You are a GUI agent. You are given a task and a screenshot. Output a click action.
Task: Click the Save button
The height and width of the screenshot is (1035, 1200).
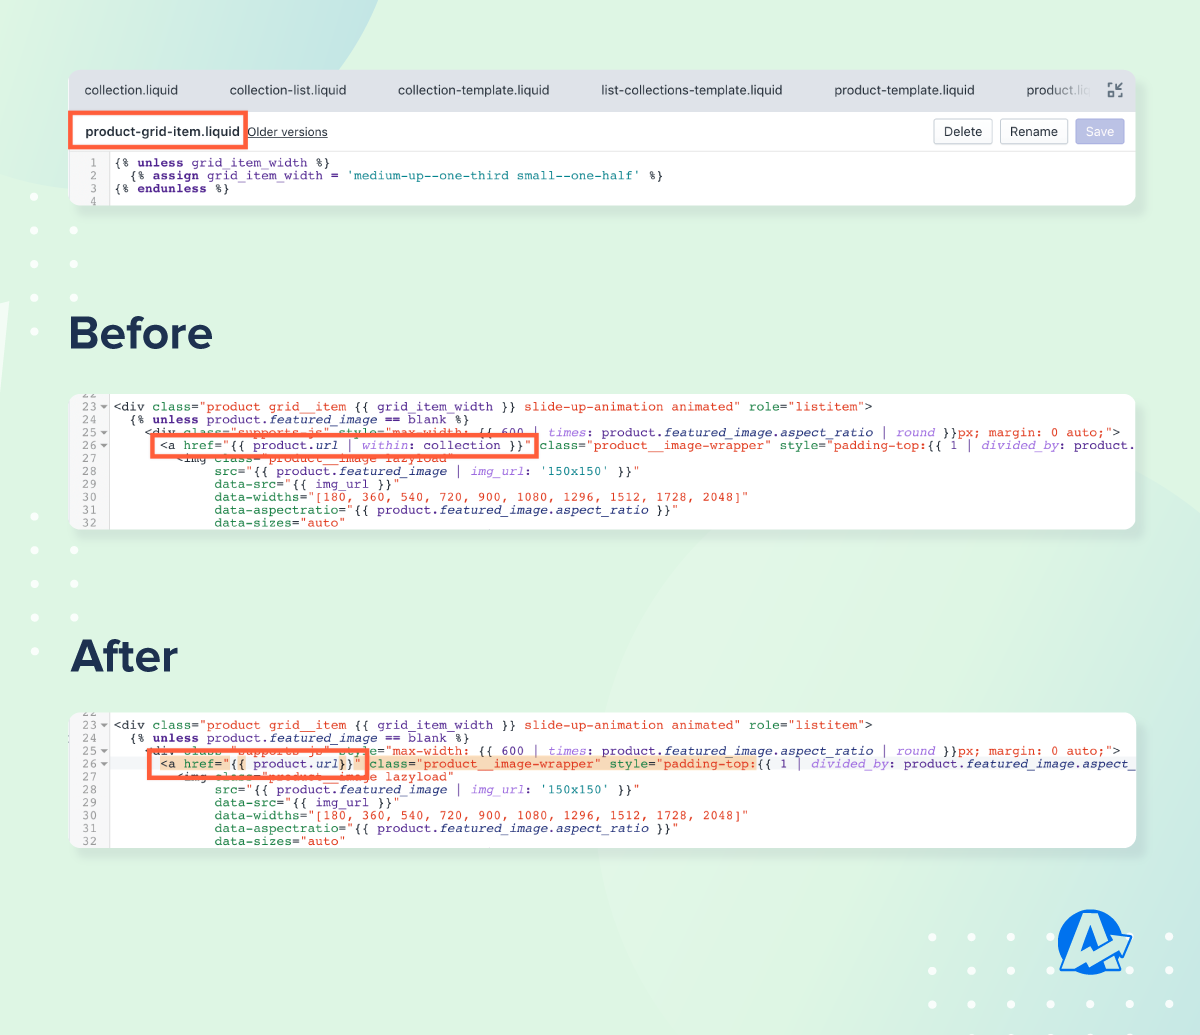coord(1100,131)
